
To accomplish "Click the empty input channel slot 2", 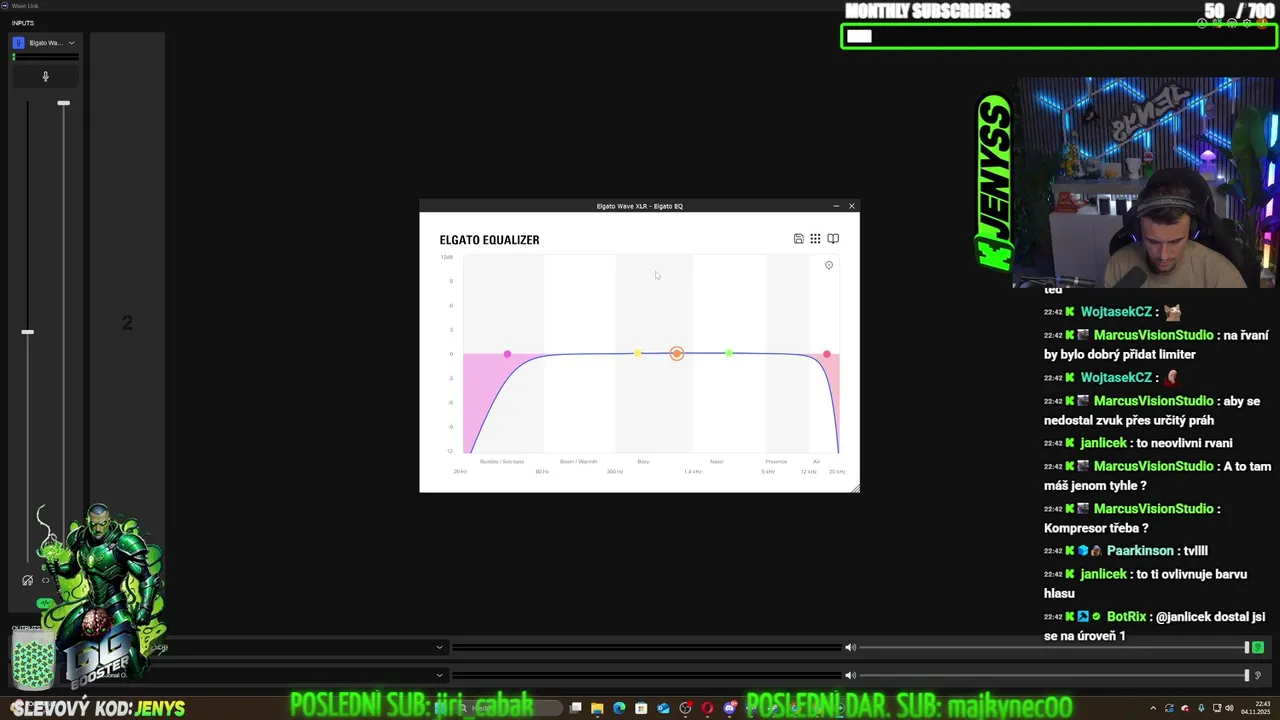I will point(127,323).
